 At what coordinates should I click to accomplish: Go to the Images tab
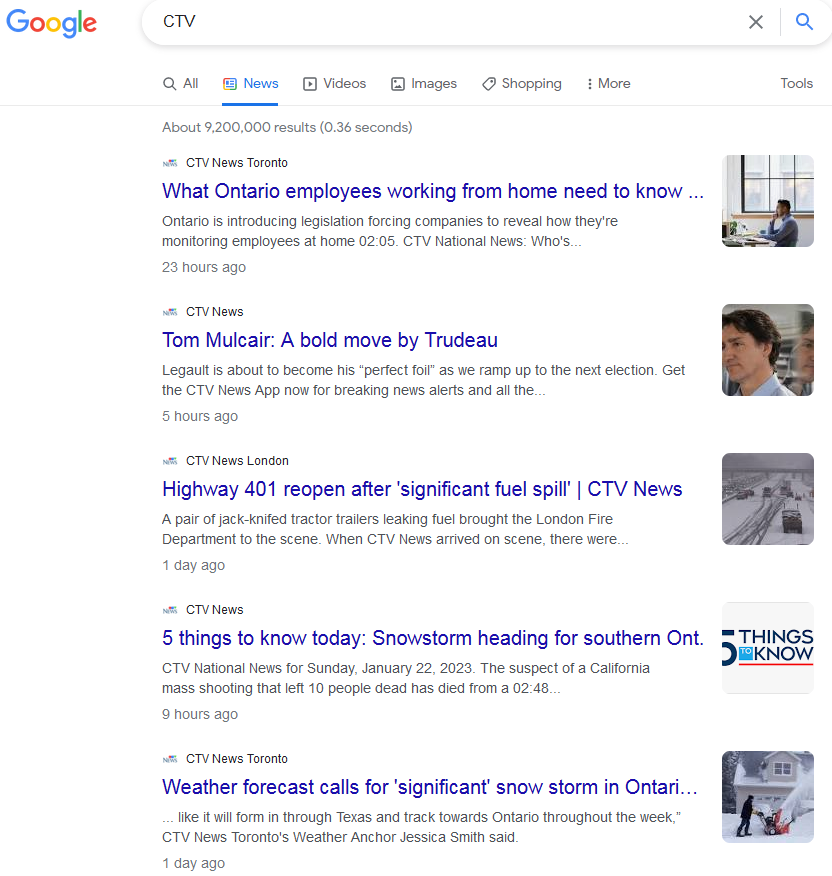click(424, 84)
